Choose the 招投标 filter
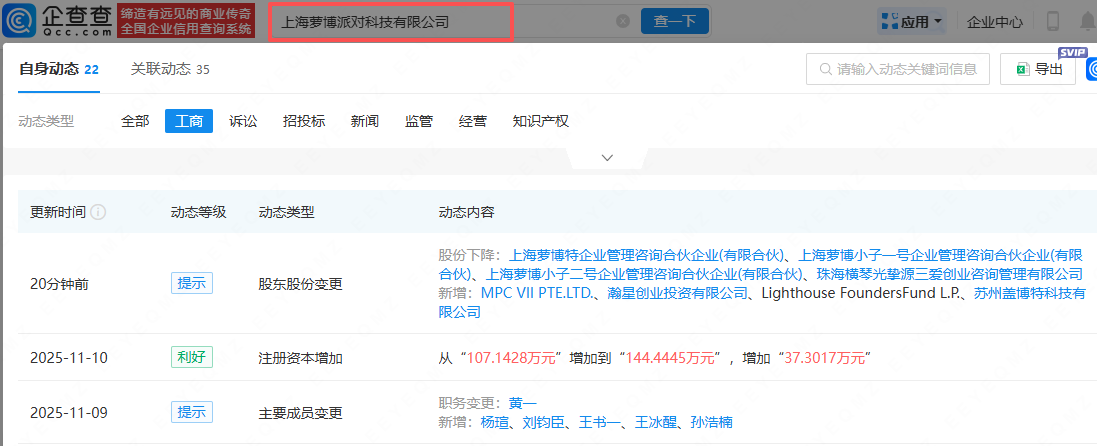The image size is (1097, 446). 304,121
